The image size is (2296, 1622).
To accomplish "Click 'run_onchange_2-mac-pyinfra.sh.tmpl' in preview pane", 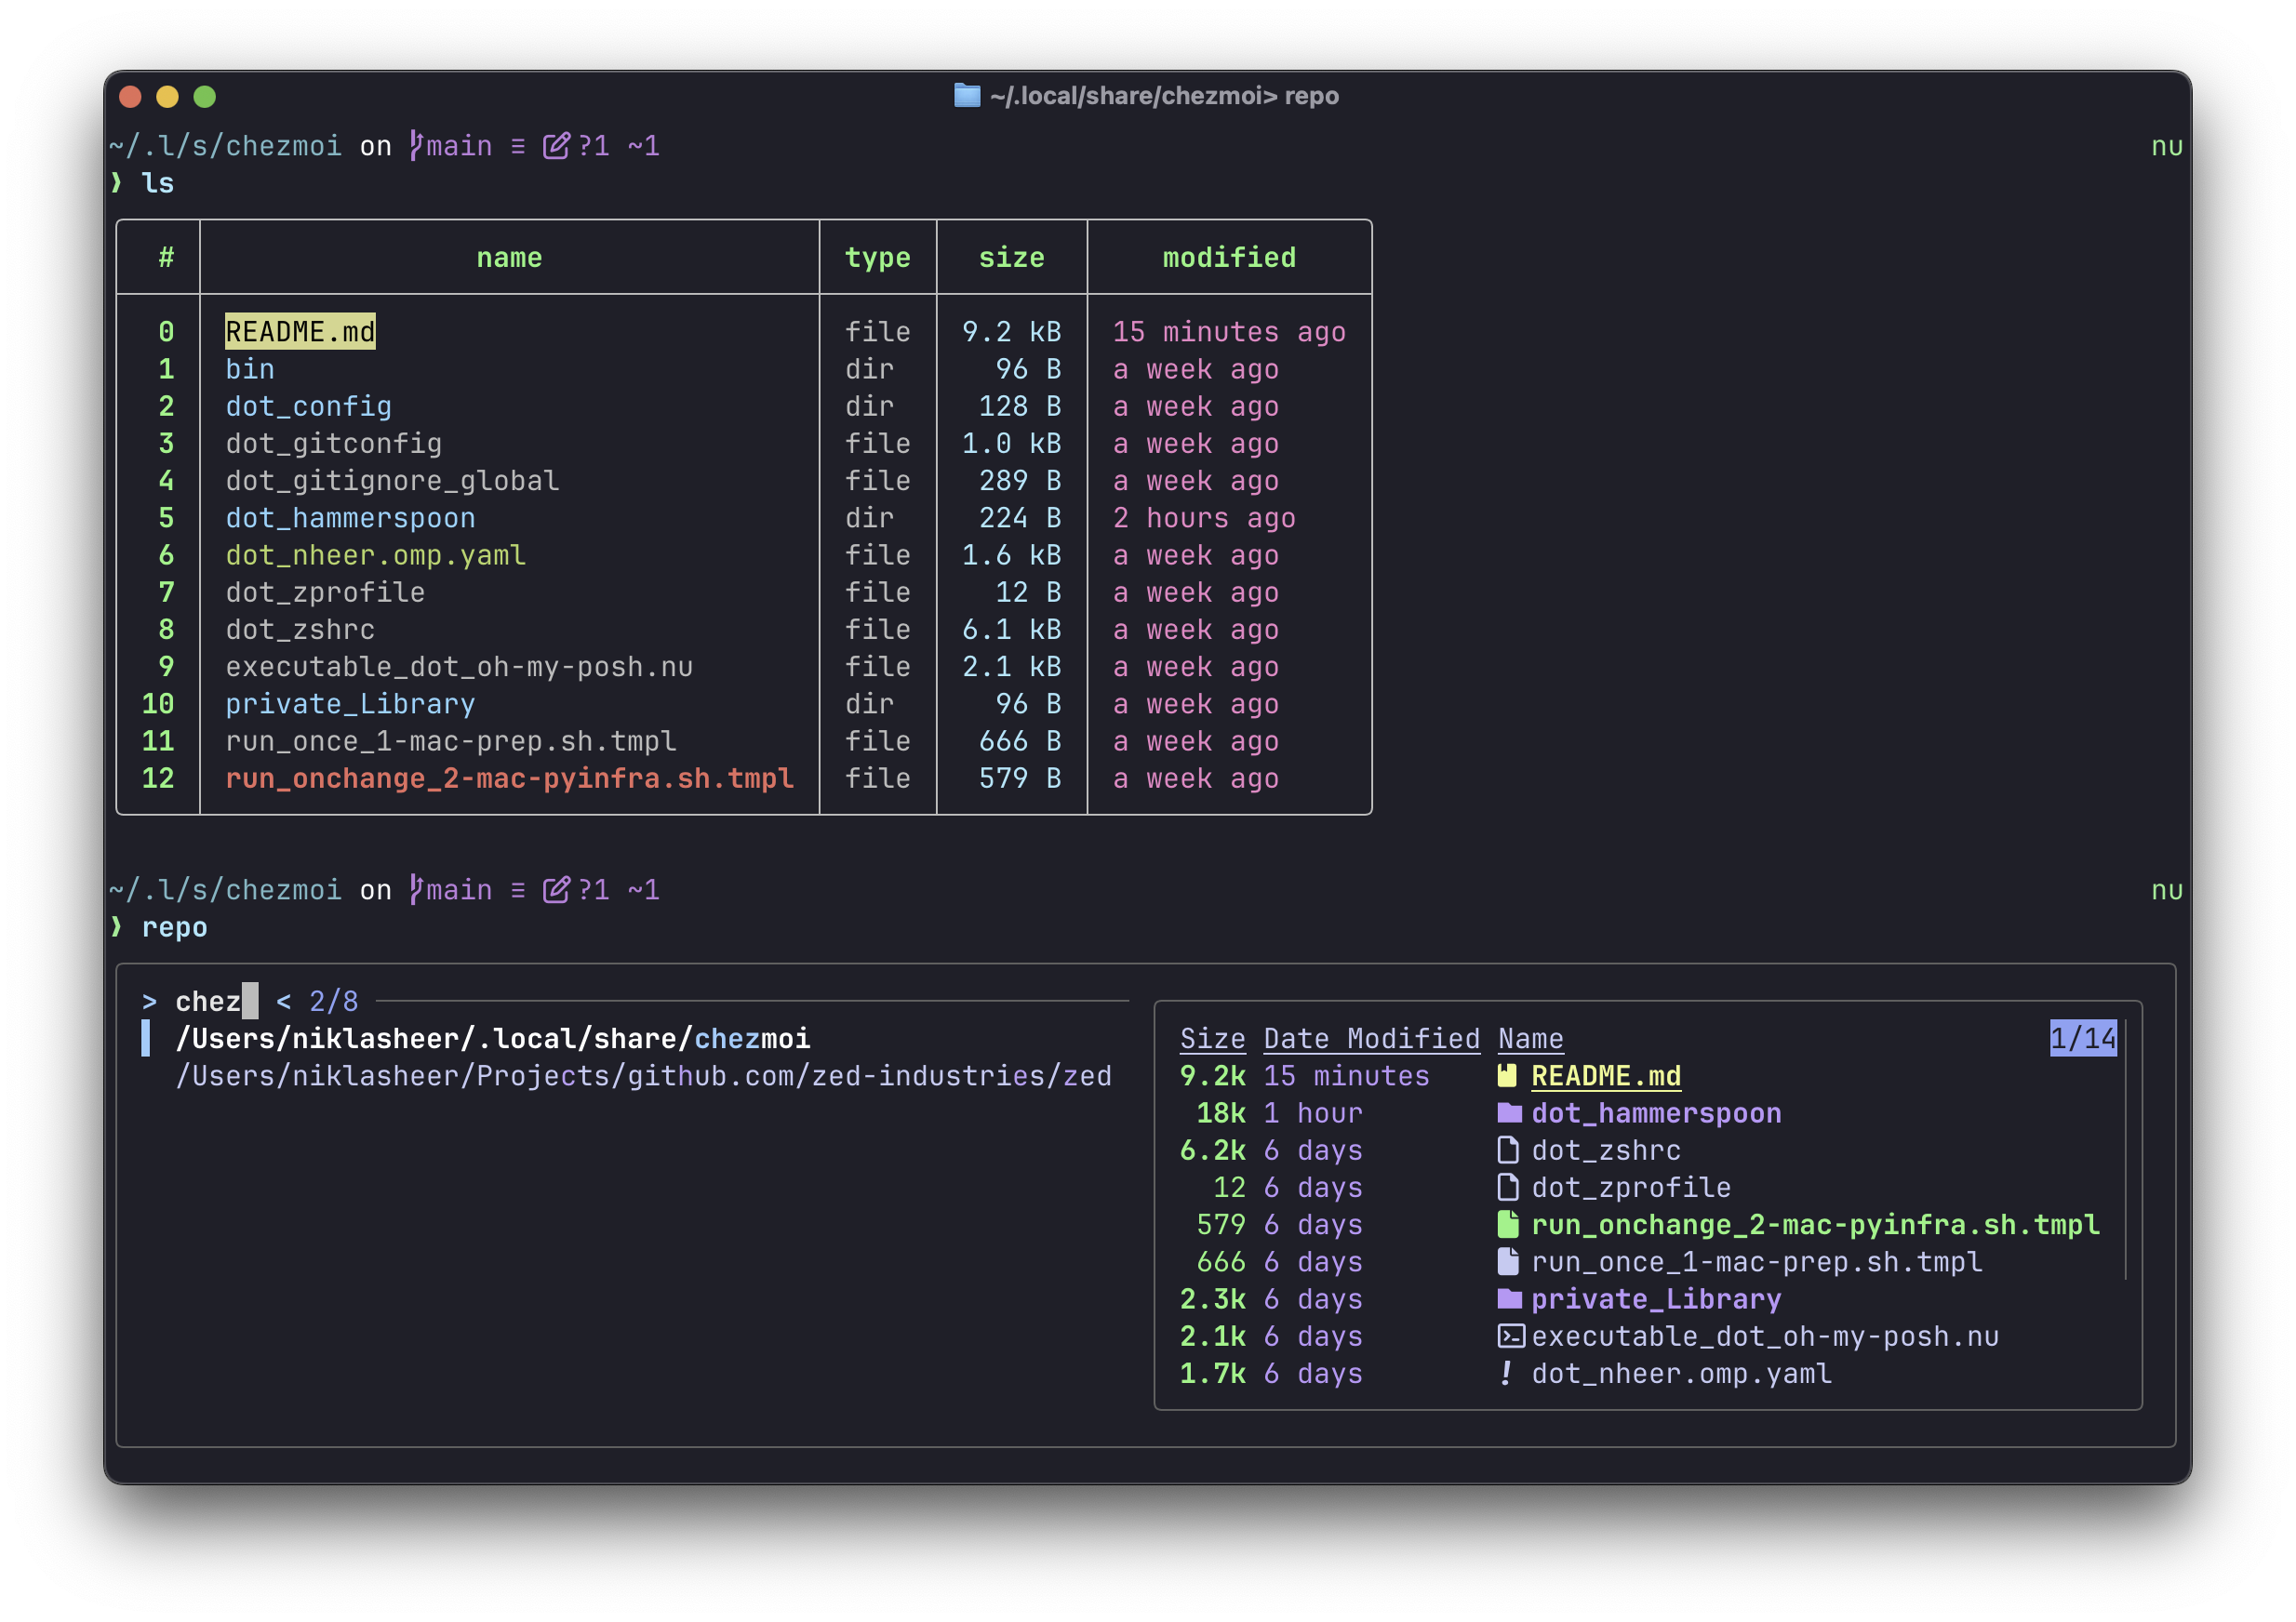I will click(x=1815, y=1224).
